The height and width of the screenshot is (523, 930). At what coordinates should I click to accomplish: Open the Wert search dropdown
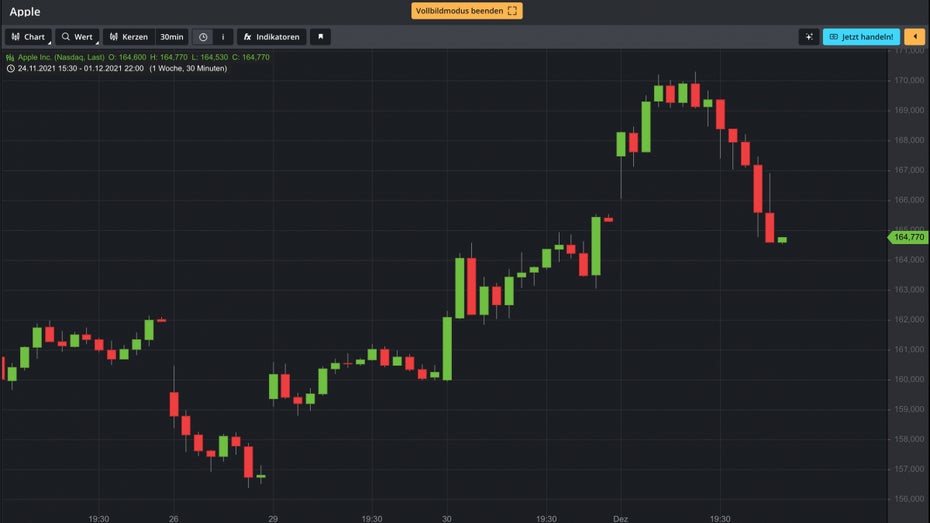pyautogui.click(x=77, y=37)
